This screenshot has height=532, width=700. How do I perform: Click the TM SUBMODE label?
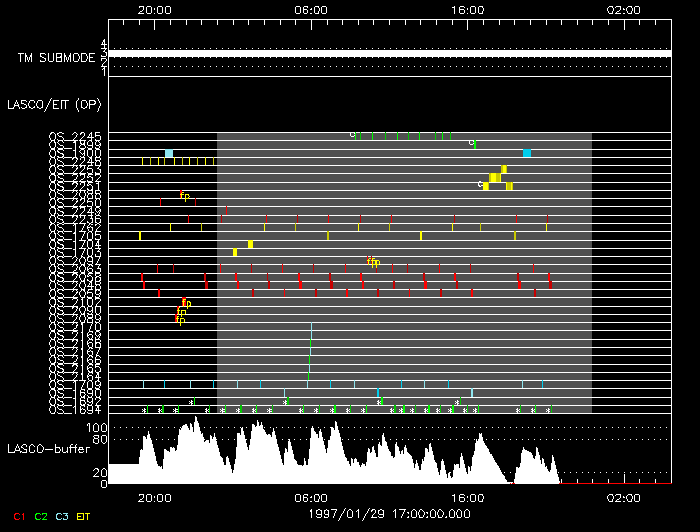(56, 58)
